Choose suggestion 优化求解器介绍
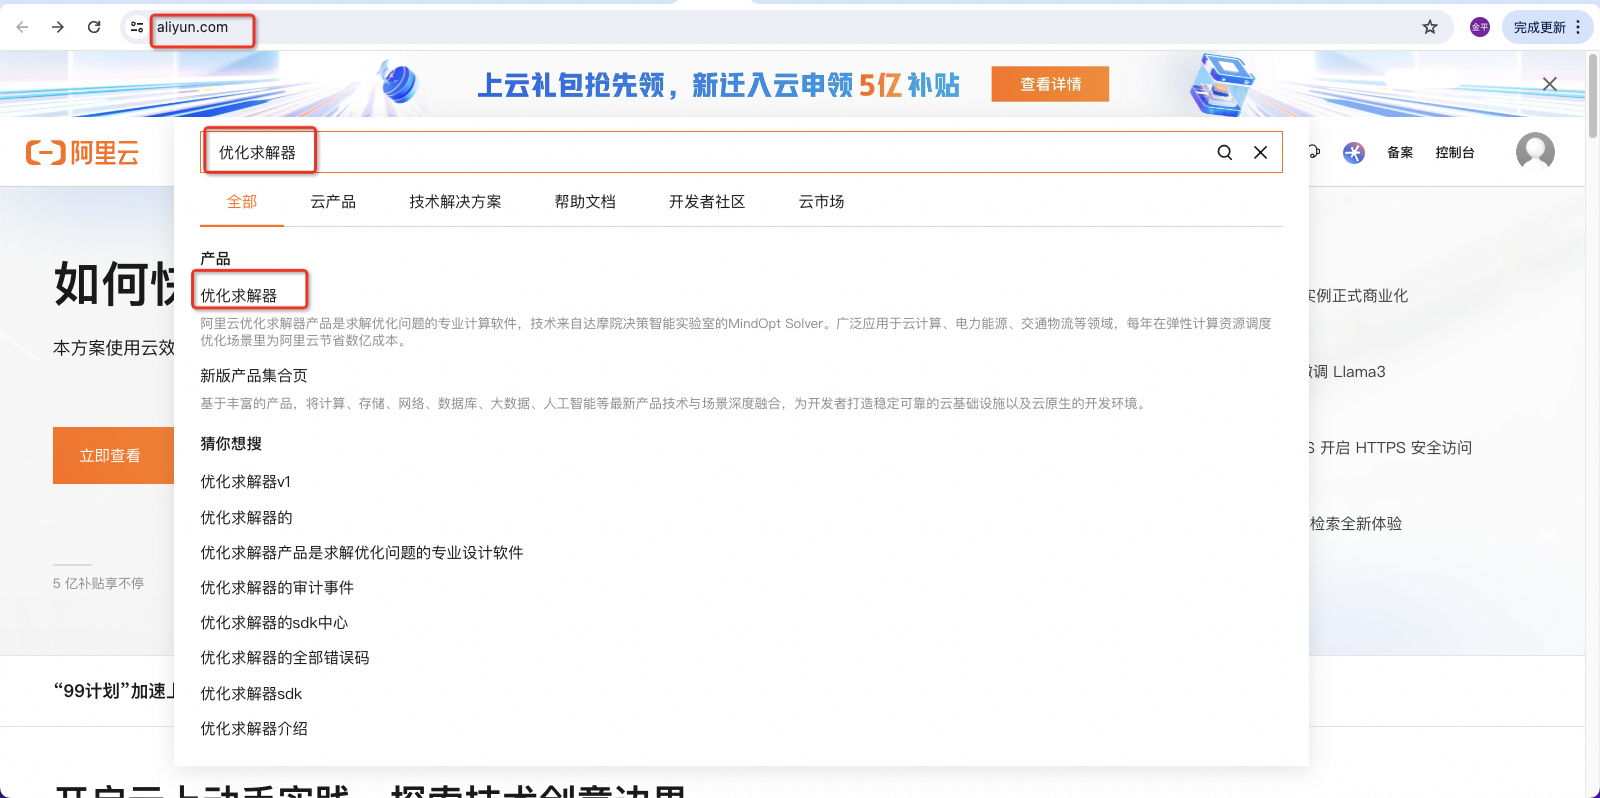Screen dimensions: 1600x798 click(254, 729)
